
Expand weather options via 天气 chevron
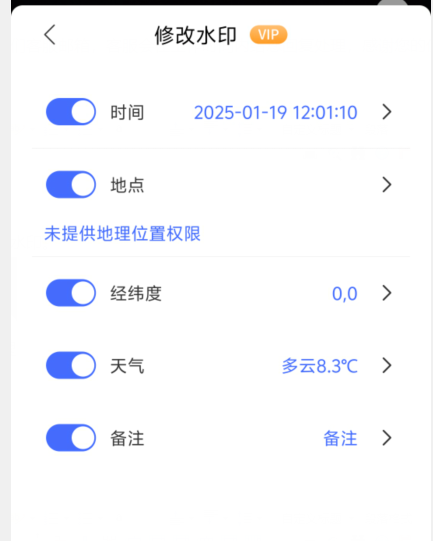click(x=387, y=365)
